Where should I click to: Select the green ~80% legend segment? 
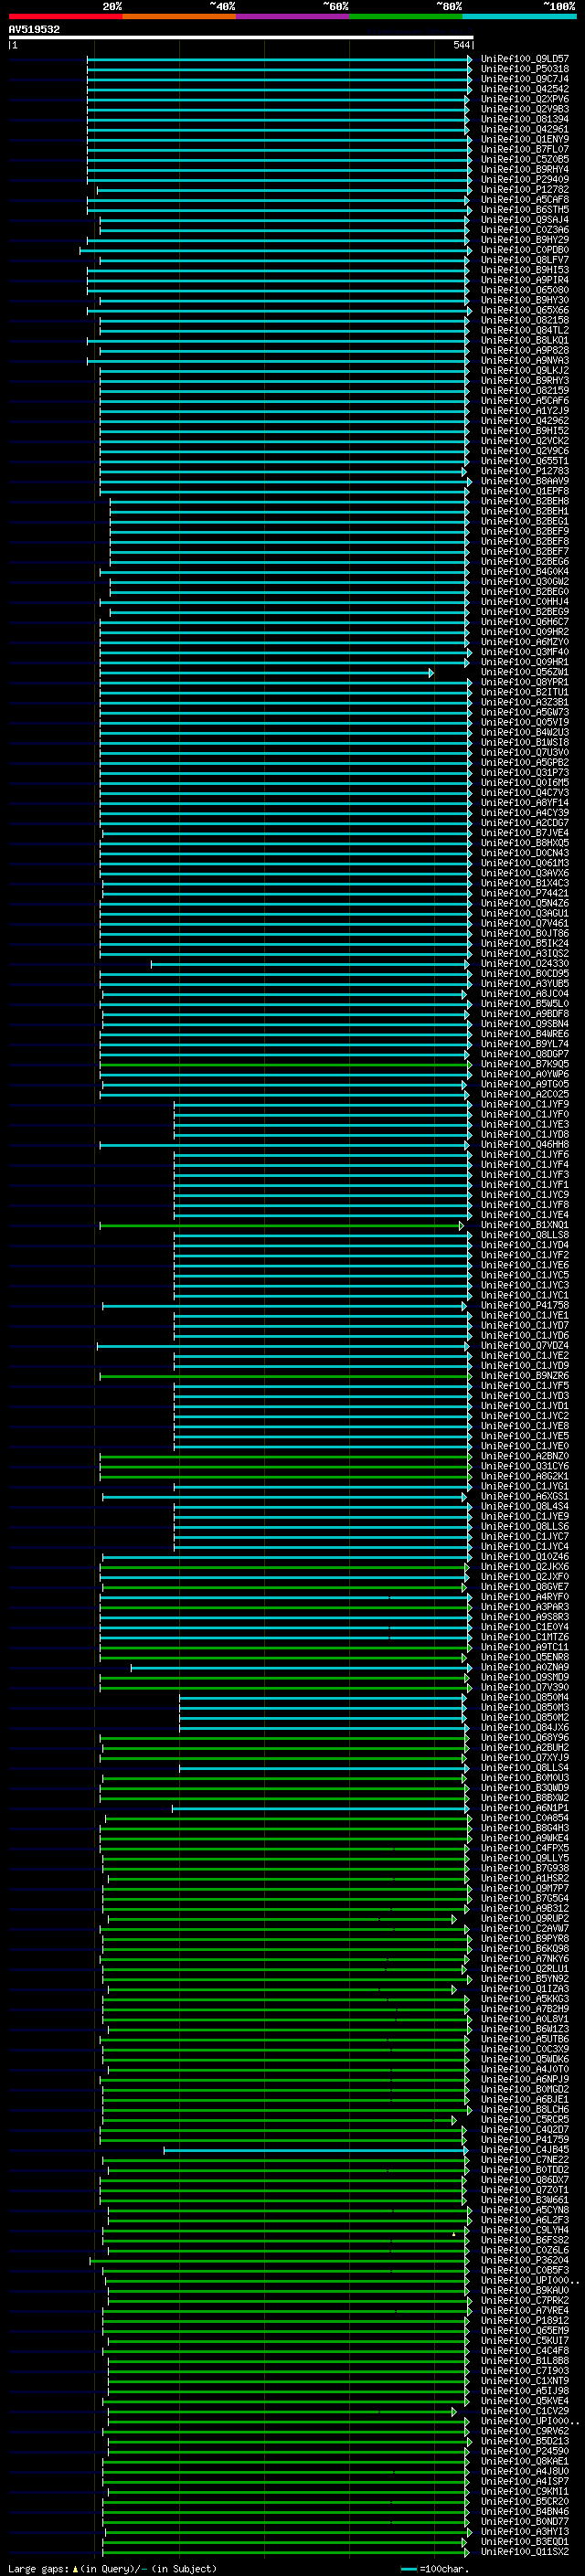coord(405,16)
